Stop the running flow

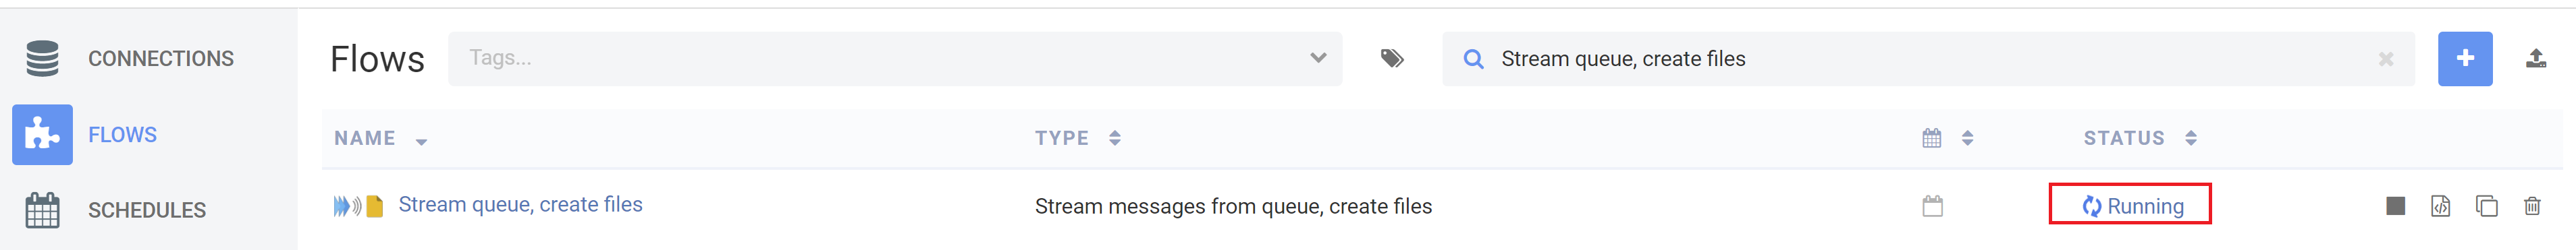[x=2395, y=206]
